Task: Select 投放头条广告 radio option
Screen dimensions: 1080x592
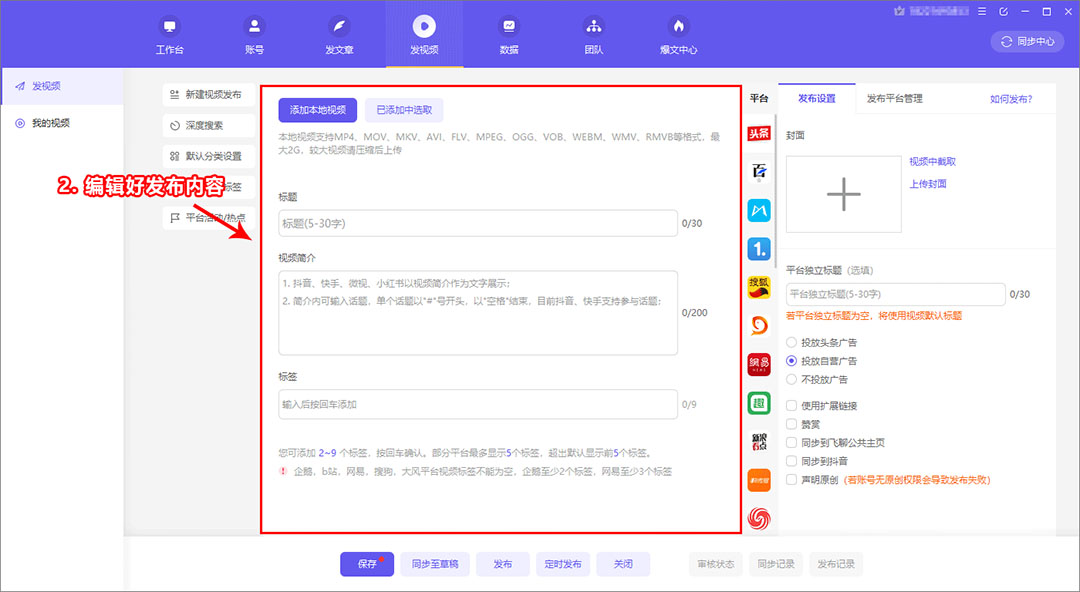Action: pos(792,342)
